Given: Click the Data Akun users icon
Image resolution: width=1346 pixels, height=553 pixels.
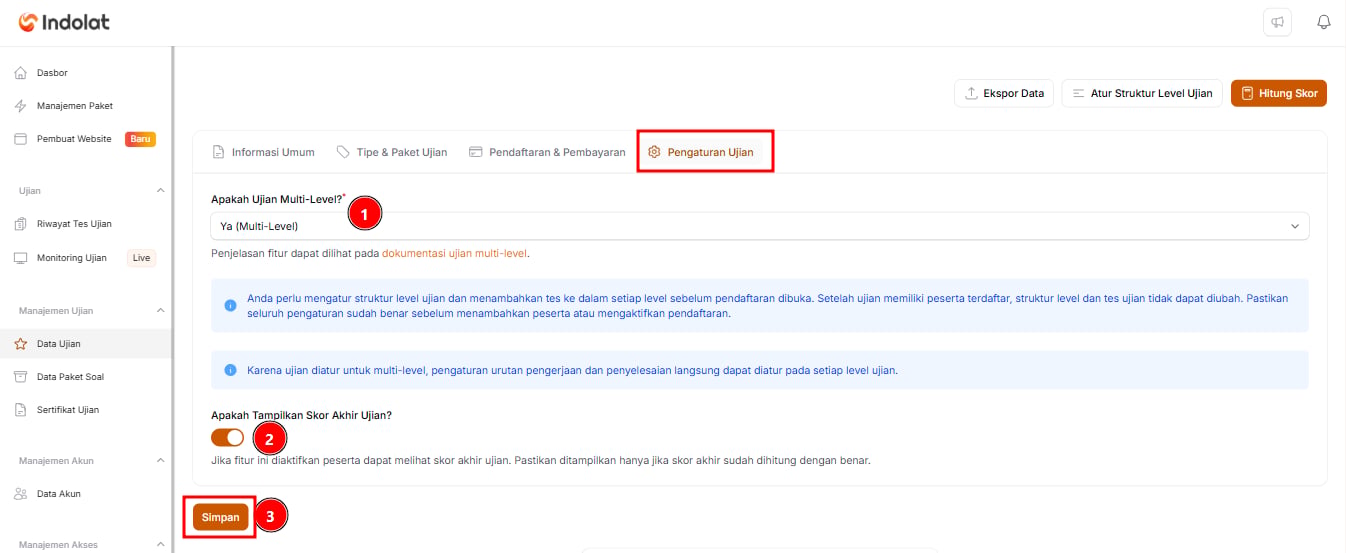Looking at the screenshot, I should (20, 494).
